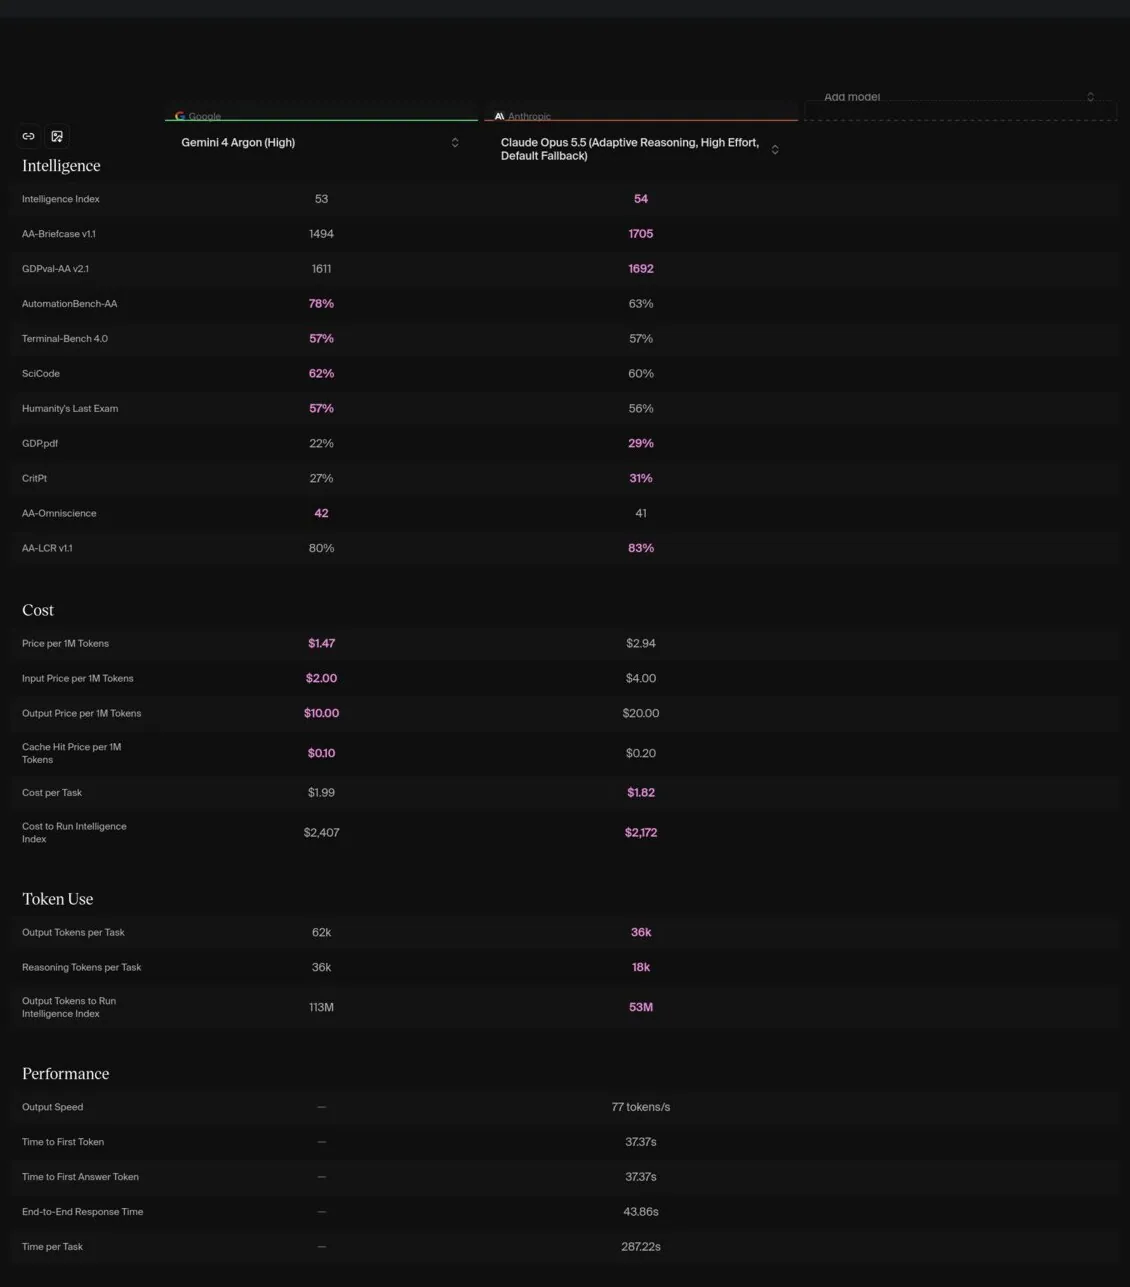This screenshot has width=1130, height=1287.
Task: Click the AA-Briefcase v1.1 row label
Action: 59,234
